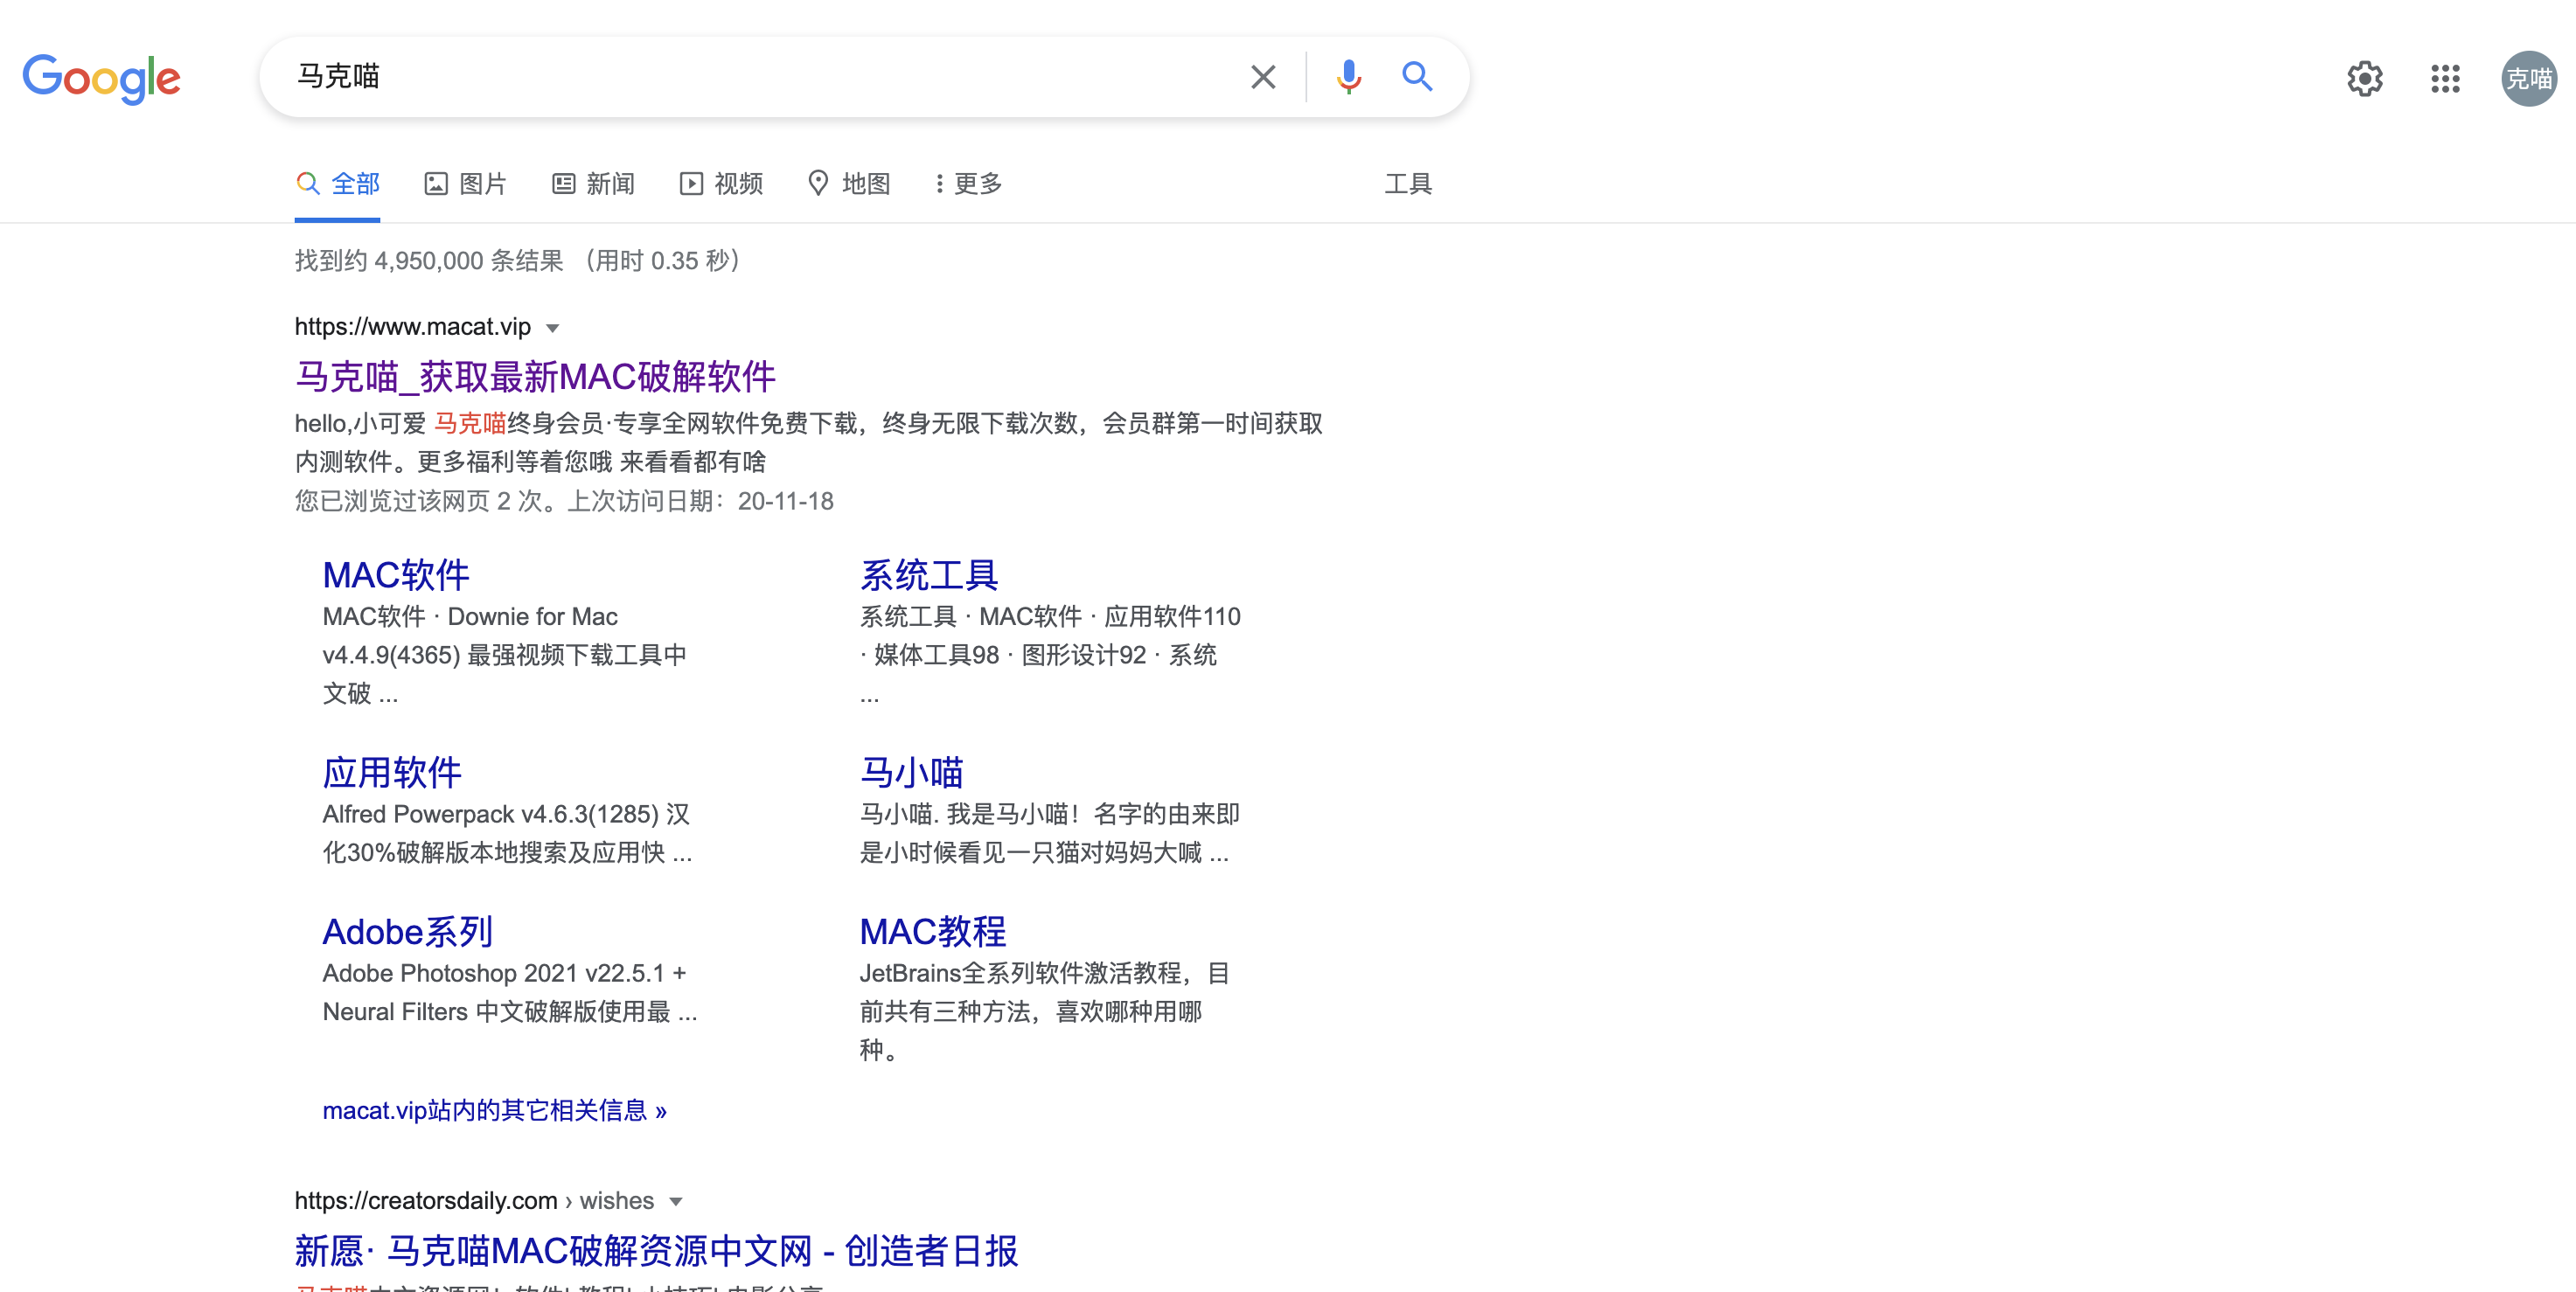Open the 马小喵 sitelink
This screenshot has height=1292, width=2576.
911,772
